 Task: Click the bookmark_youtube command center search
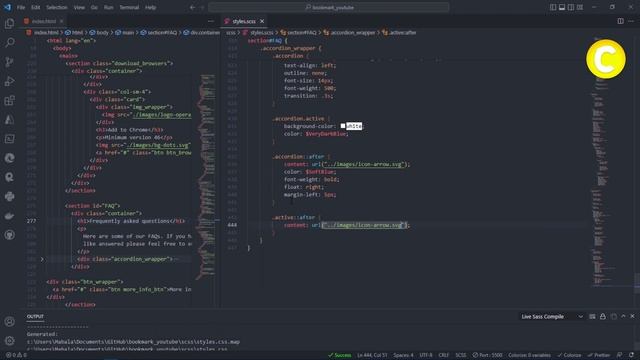[x=329, y=7]
